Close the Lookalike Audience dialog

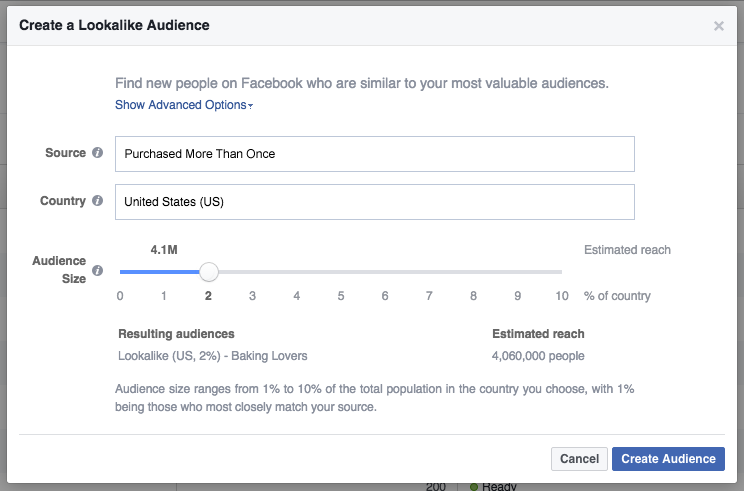719,26
